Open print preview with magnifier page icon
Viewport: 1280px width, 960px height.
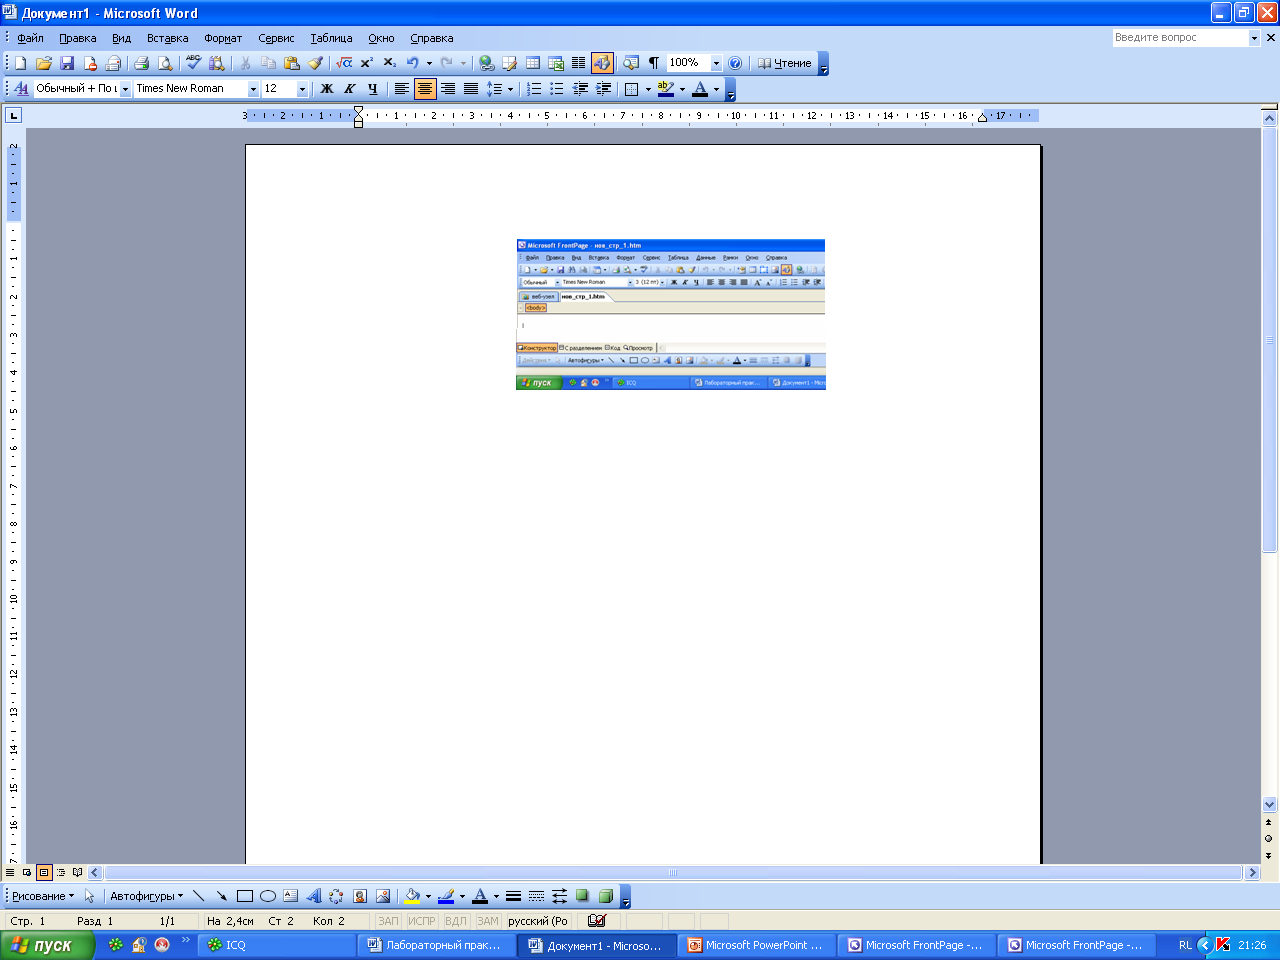click(x=165, y=63)
